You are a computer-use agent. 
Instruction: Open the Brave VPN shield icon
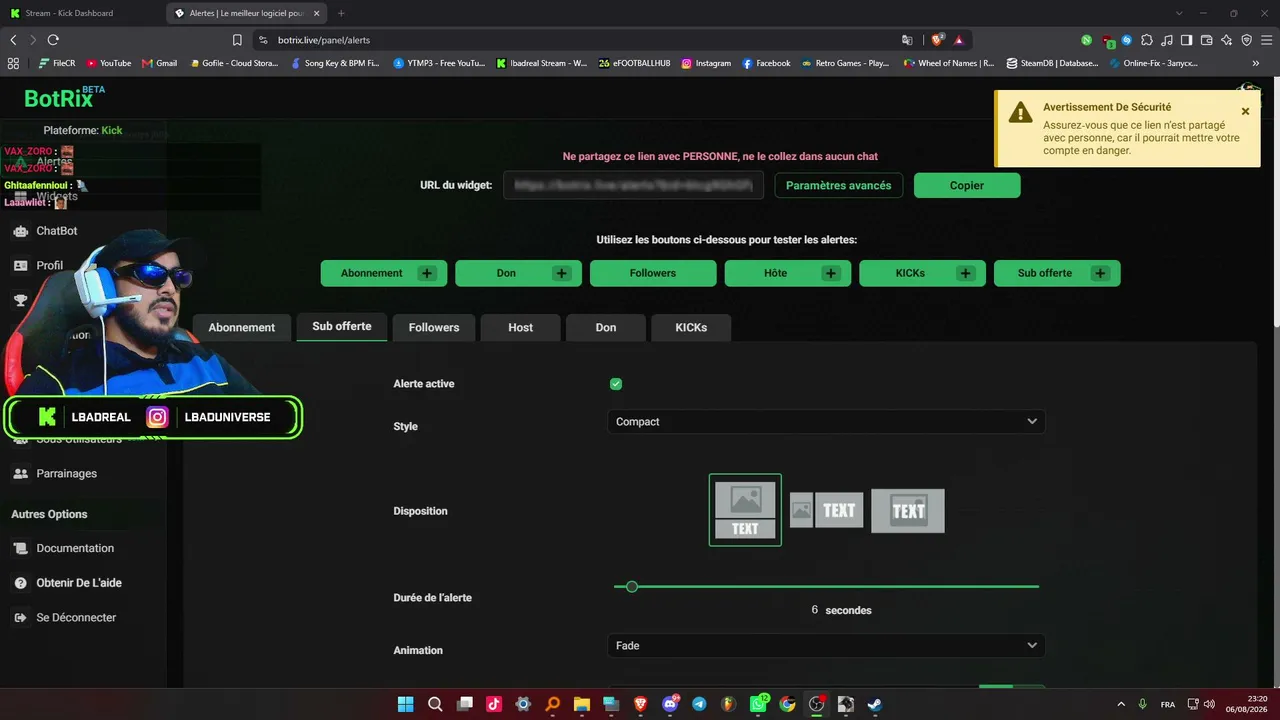tap(1247, 40)
